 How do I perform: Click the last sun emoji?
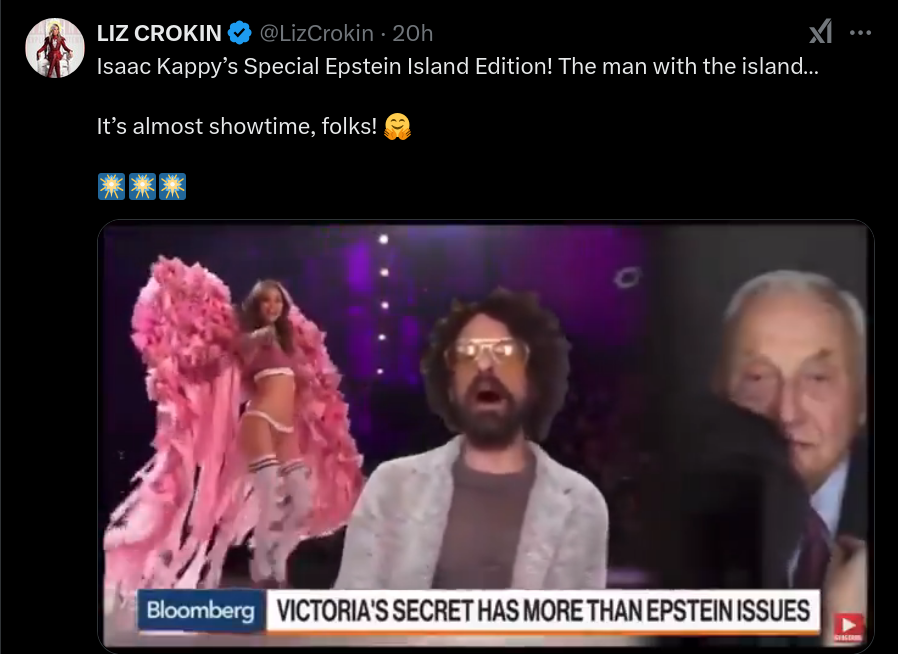(x=172, y=187)
